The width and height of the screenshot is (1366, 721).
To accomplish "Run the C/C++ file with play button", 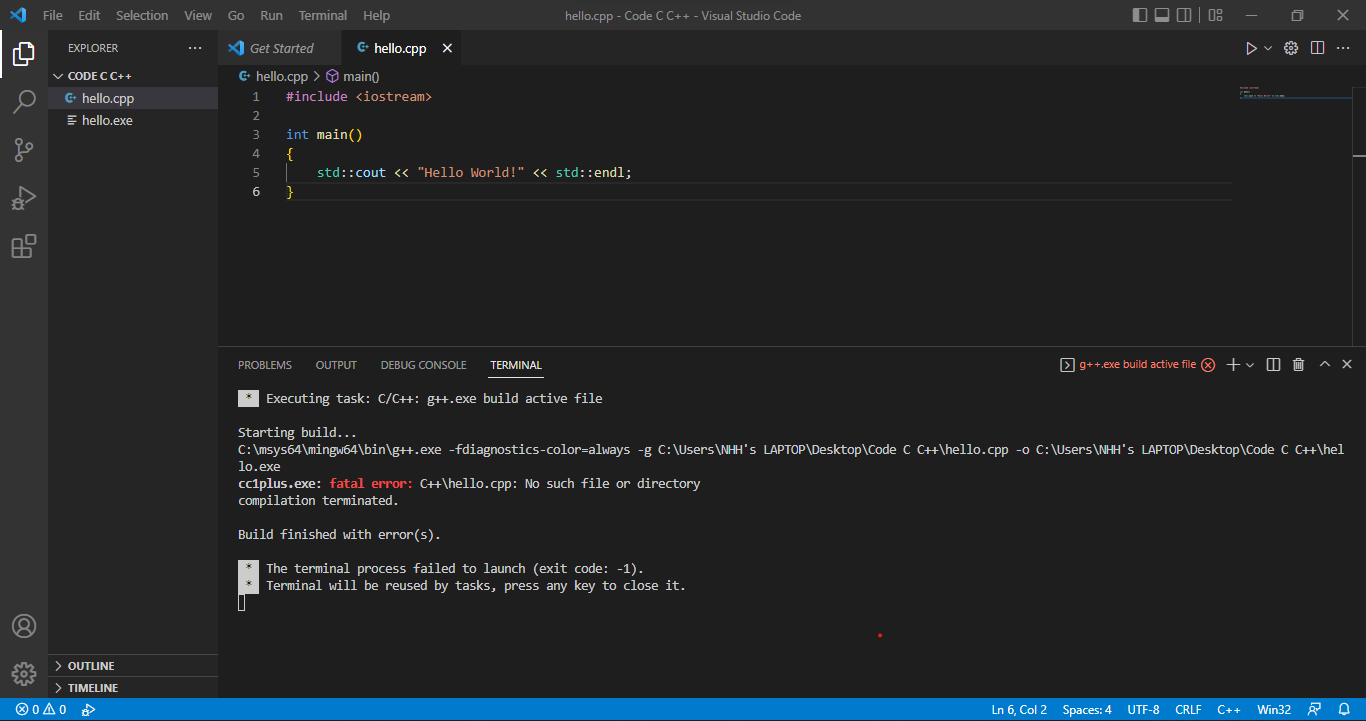I will [x=1251, y=48].
